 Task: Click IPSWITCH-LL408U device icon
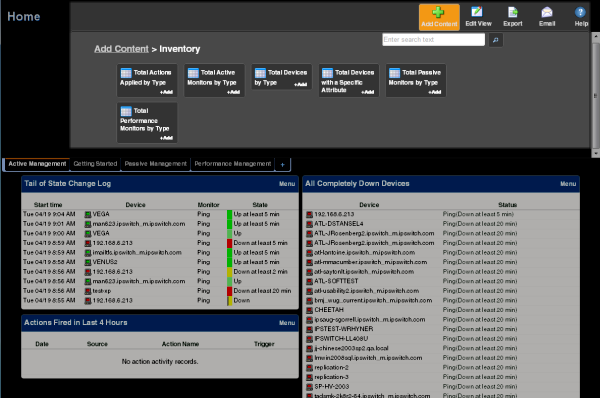309,339
